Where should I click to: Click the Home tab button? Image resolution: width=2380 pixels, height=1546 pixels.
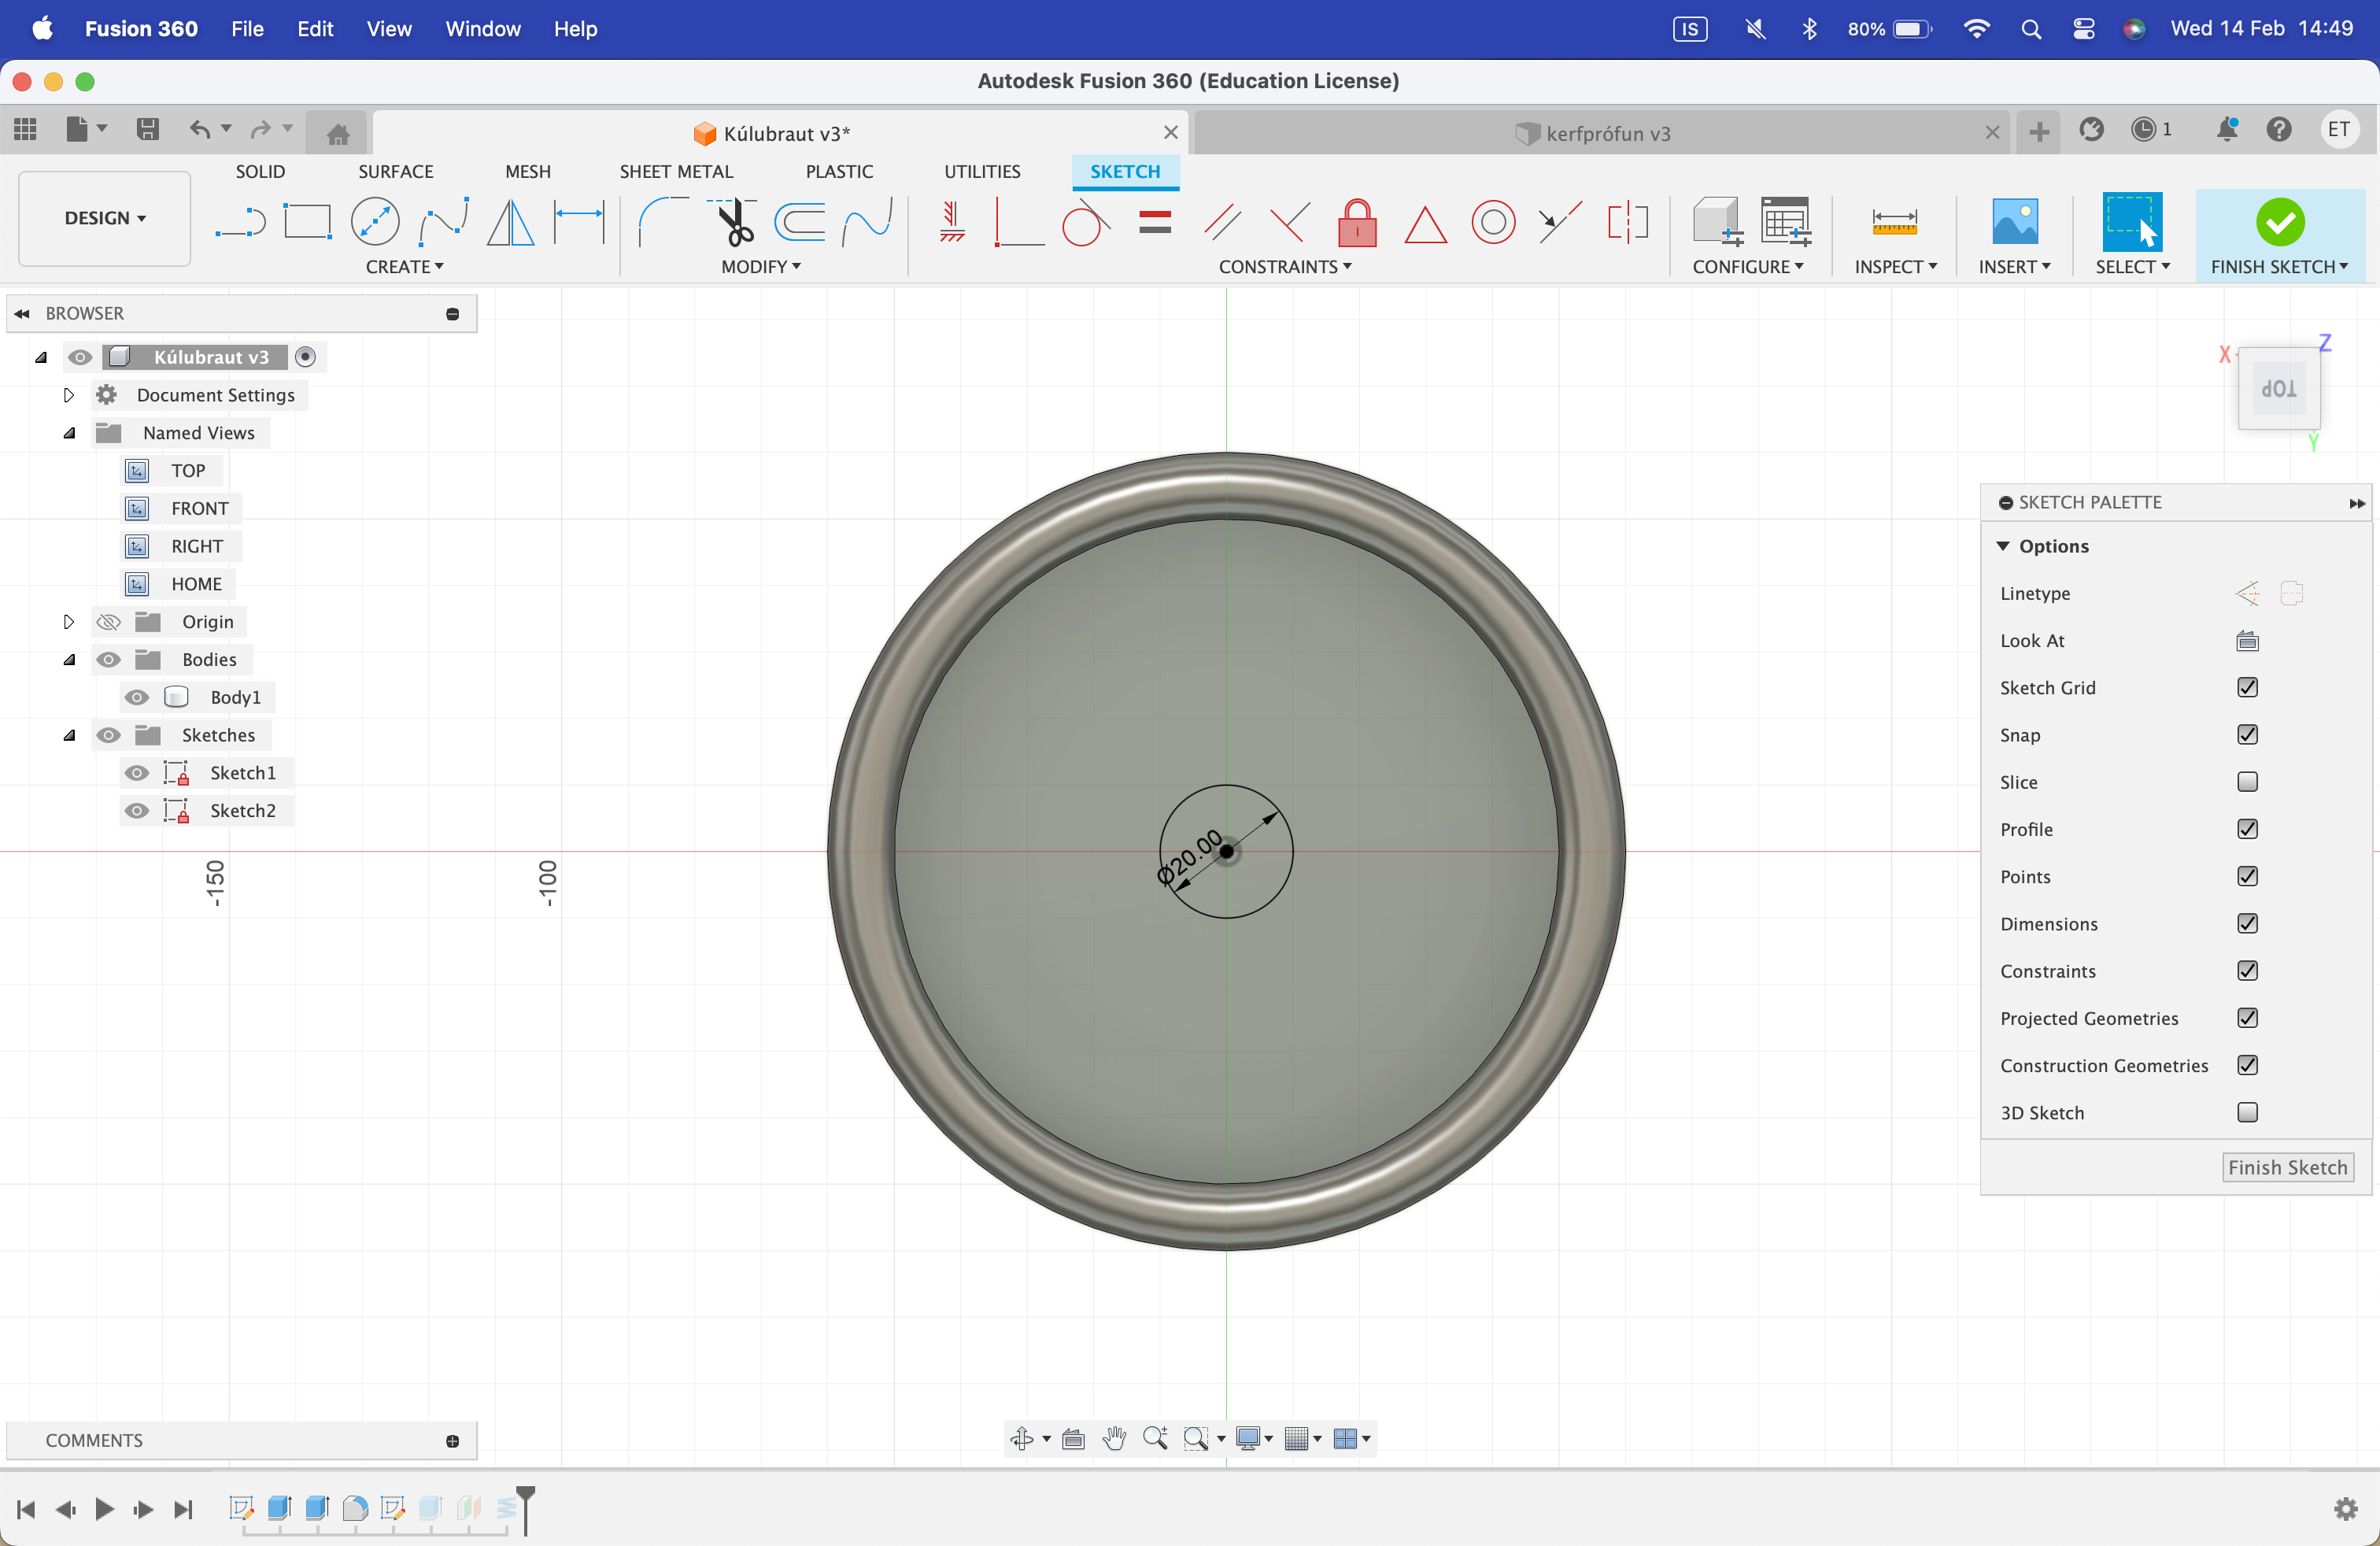click(x=337, y=132)
